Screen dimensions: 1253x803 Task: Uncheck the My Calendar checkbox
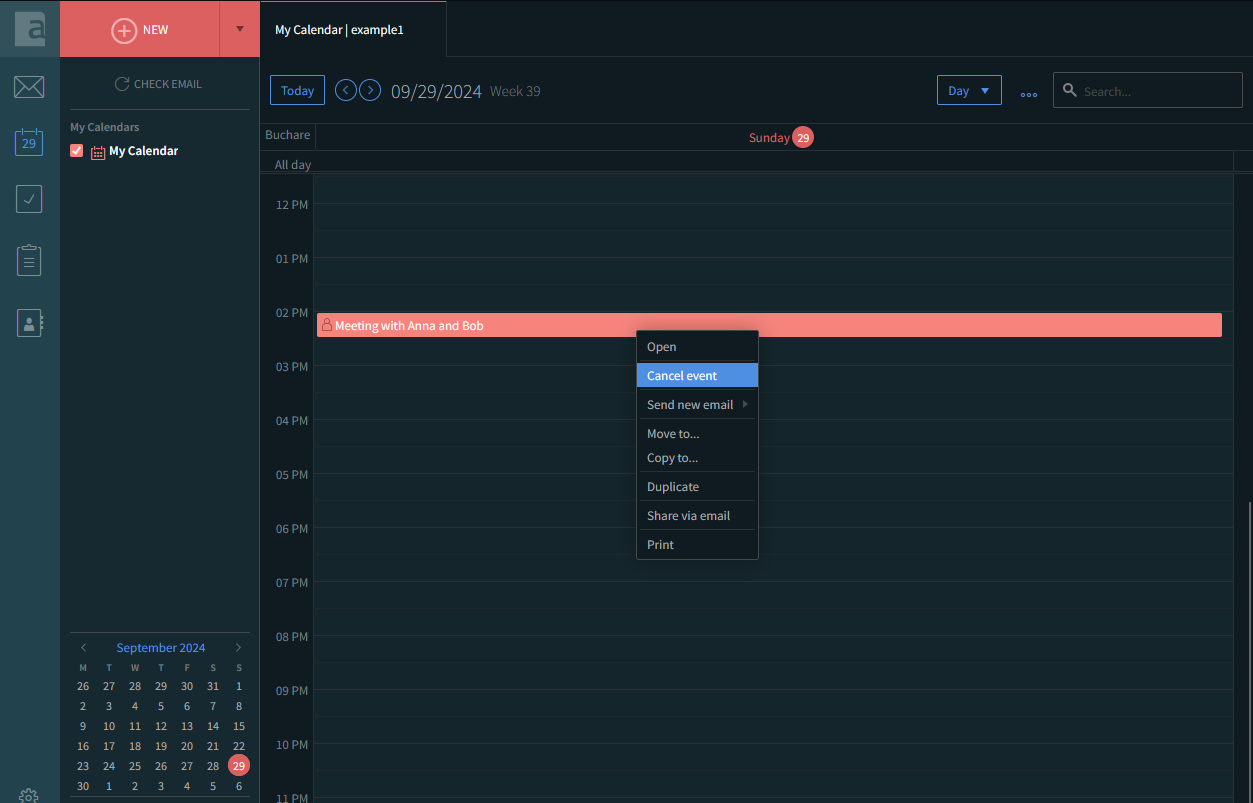pyautogui.click(x=77, y=151)
